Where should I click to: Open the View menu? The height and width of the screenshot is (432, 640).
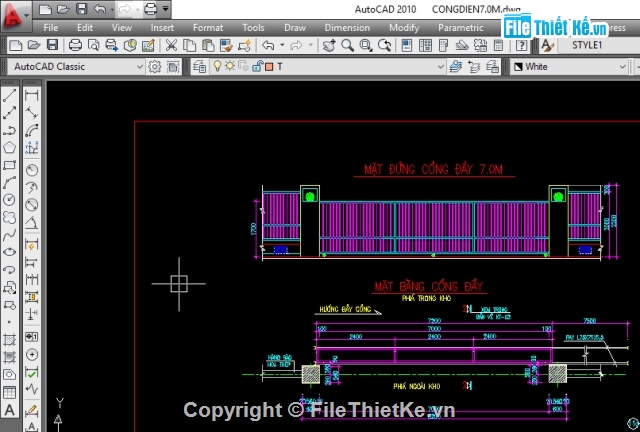(122, 27)
